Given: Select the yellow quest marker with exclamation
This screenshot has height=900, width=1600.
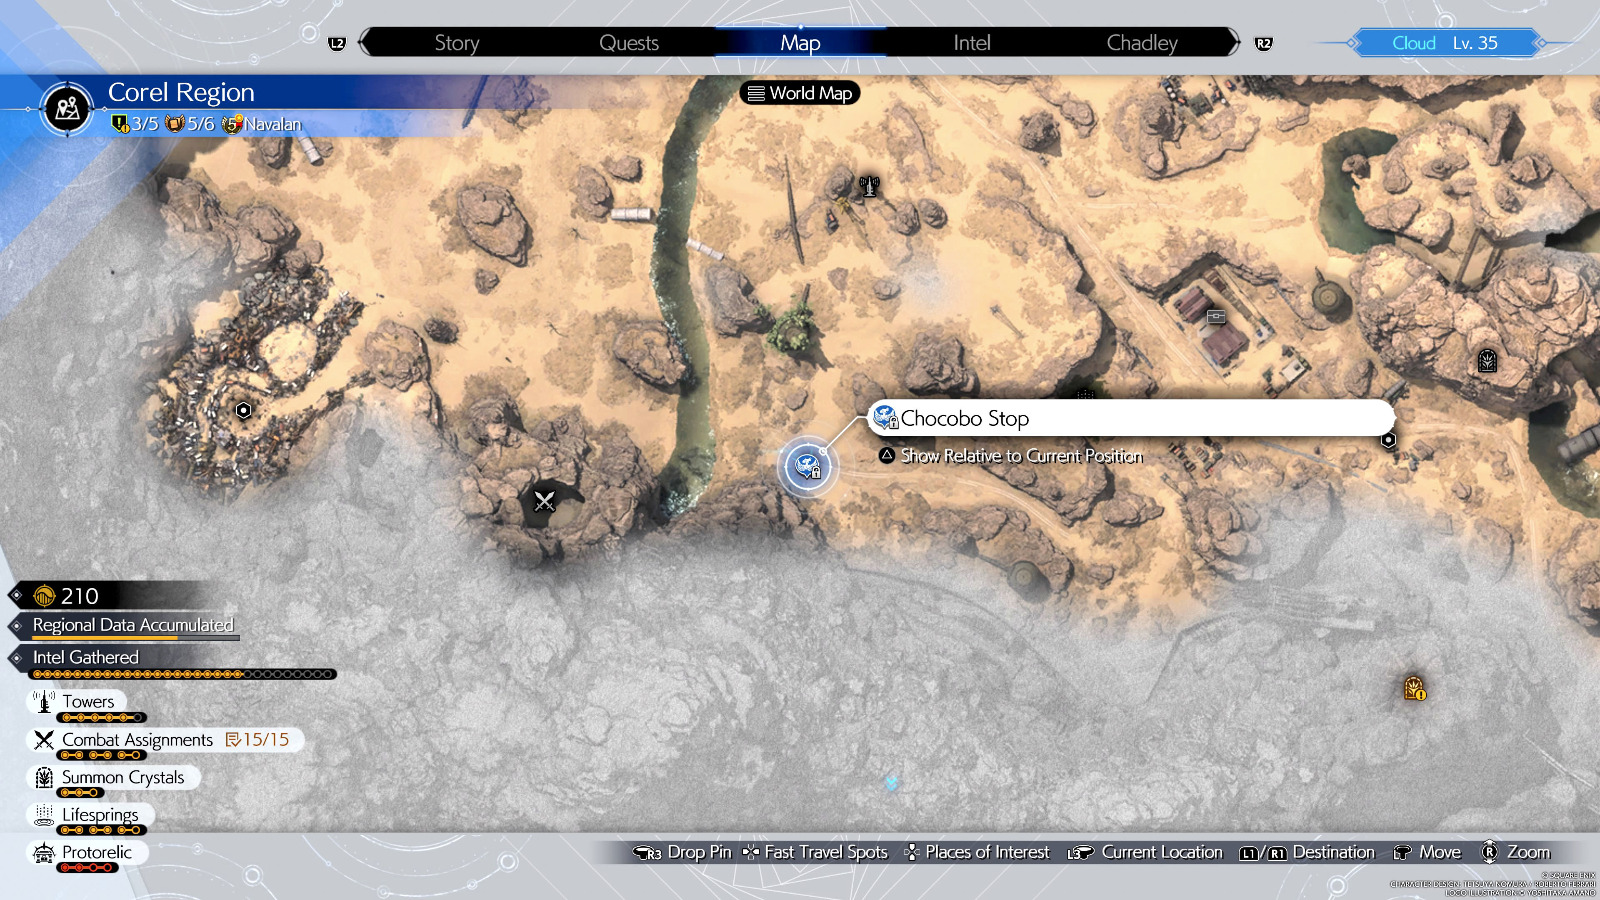Looking at the screenshot, I should point(1414,688).
